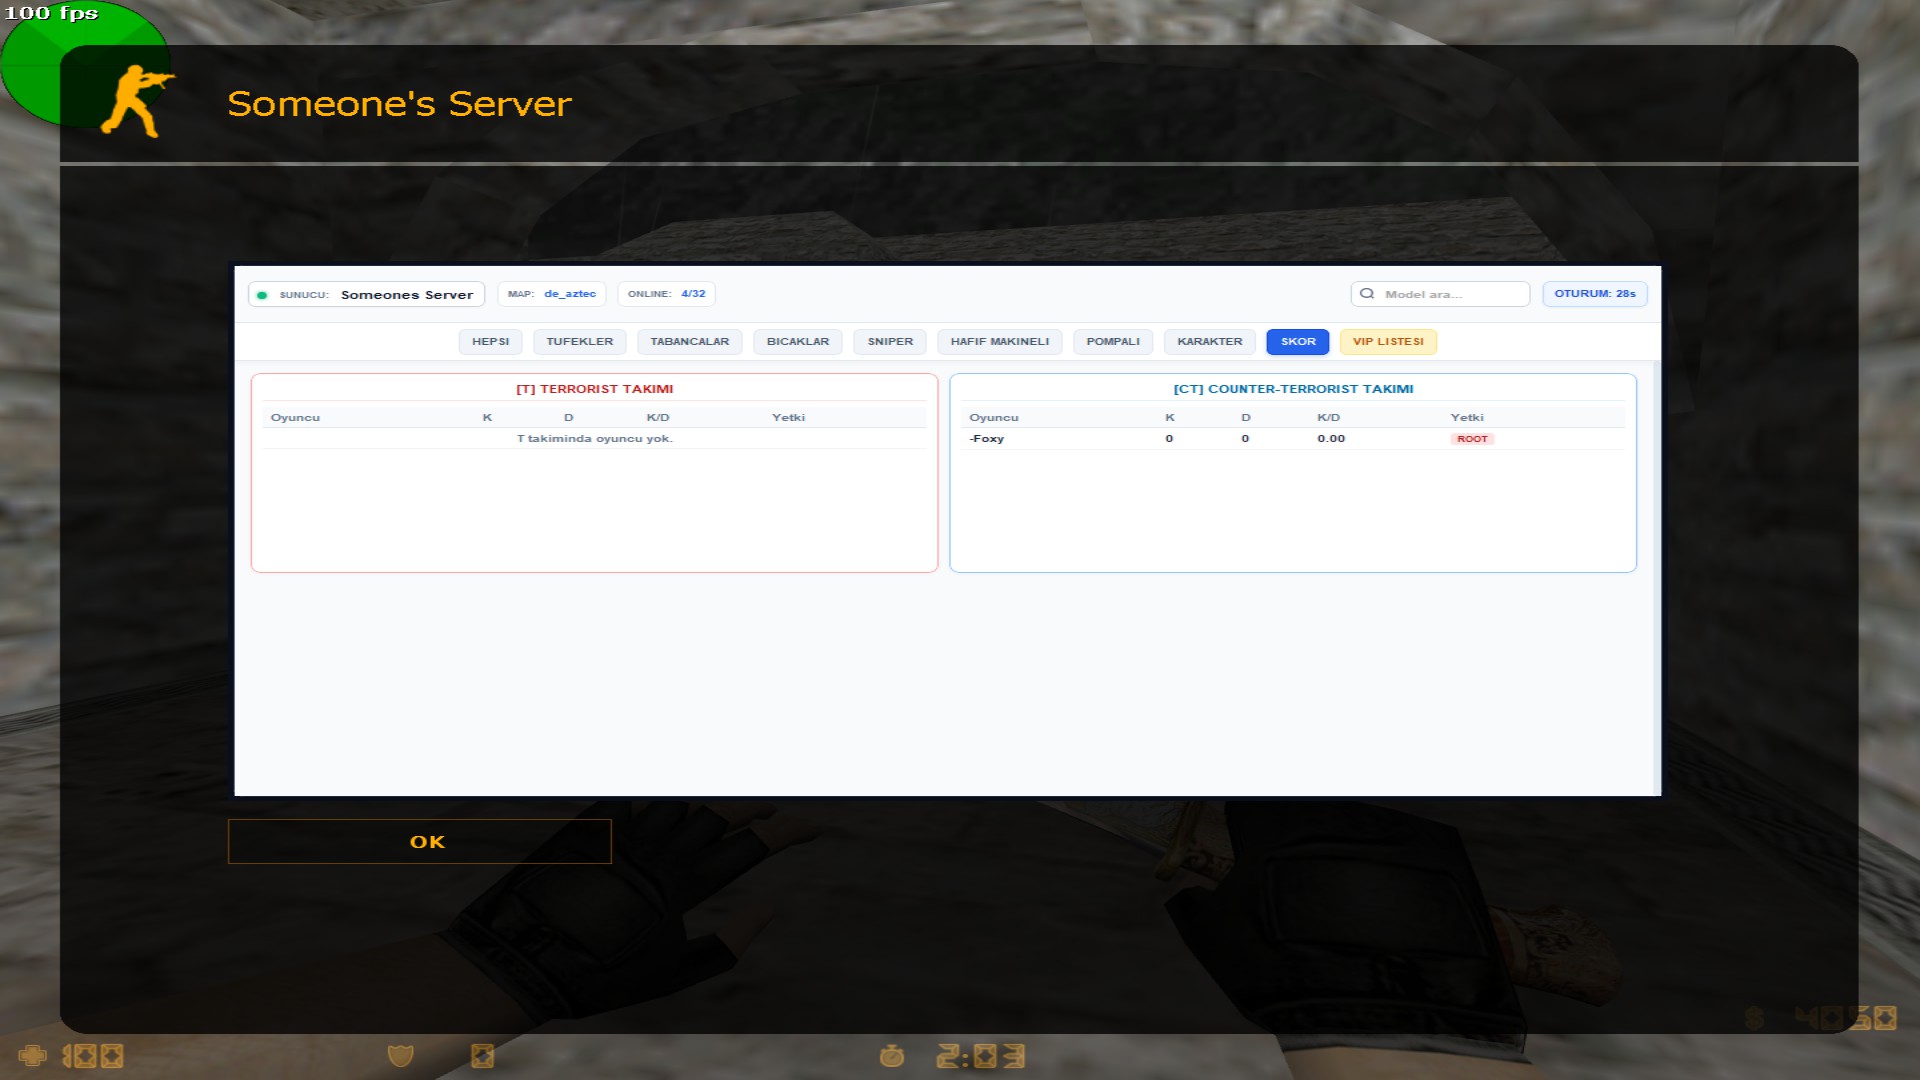Viewport: 1920px width, 1080px height.
Task: Open the POMPALI tab
Action: pos(1113,342)
